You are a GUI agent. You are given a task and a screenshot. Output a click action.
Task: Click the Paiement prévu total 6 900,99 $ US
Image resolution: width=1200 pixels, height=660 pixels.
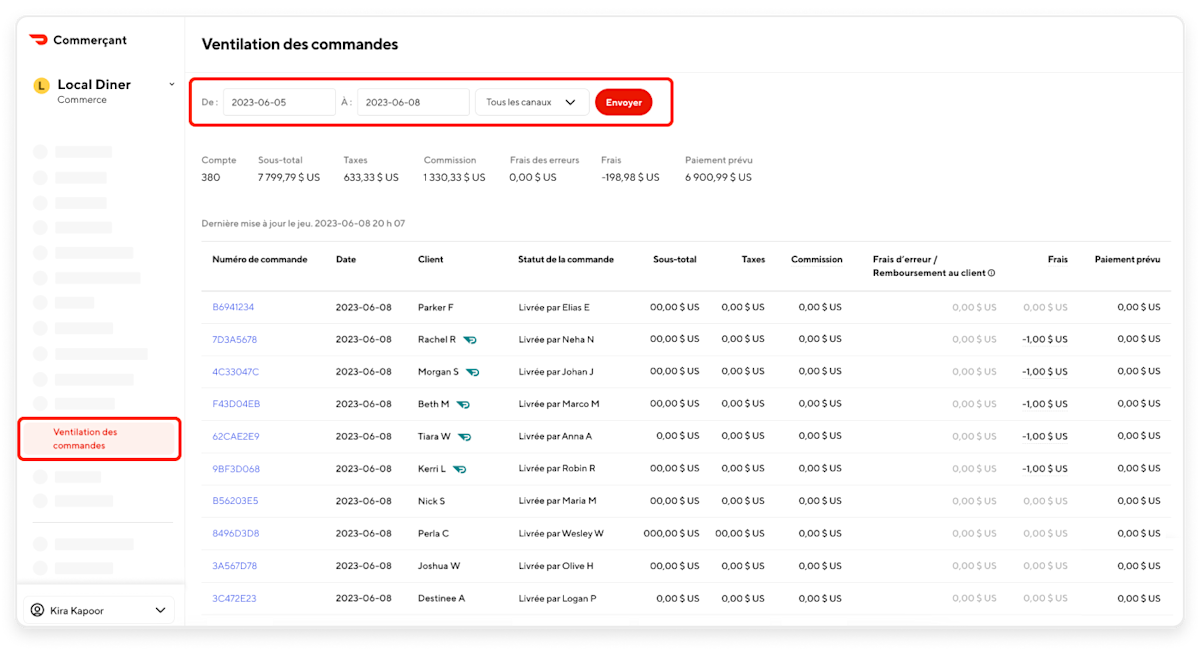[x=718, y=177]
